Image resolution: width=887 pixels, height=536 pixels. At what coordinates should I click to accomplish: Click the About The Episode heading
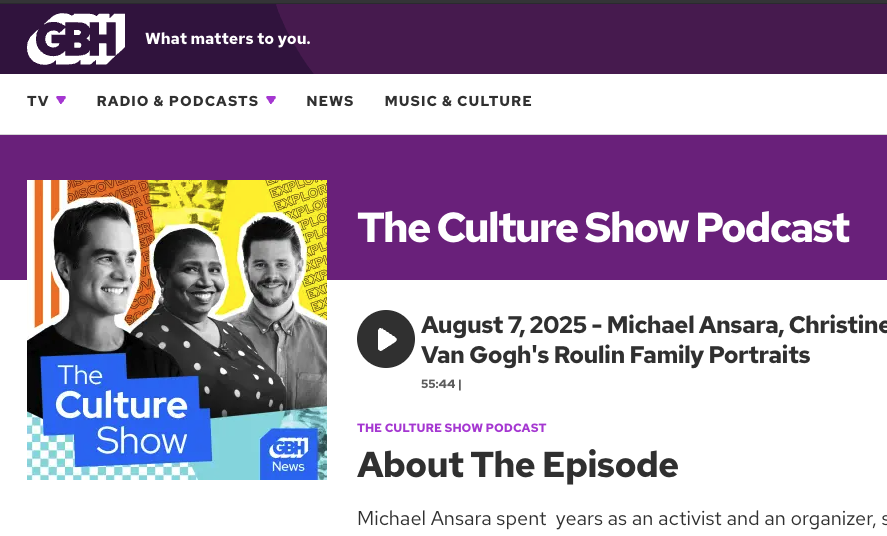pyautogui.click(x=518, y=465)
